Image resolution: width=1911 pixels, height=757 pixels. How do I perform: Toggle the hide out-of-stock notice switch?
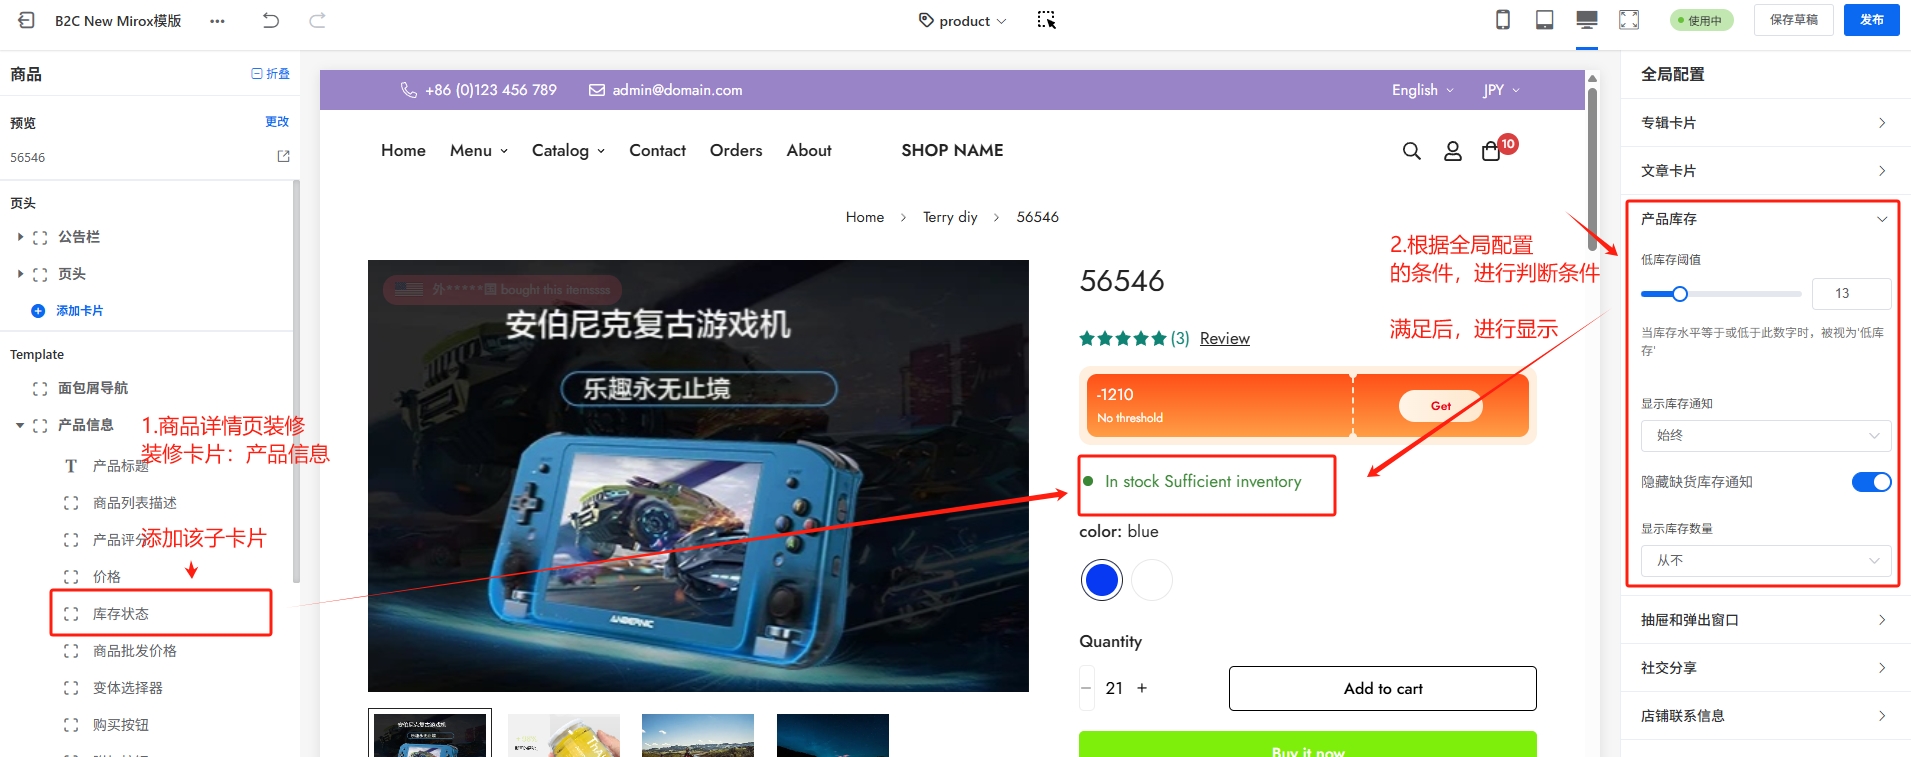point(1870,482)
